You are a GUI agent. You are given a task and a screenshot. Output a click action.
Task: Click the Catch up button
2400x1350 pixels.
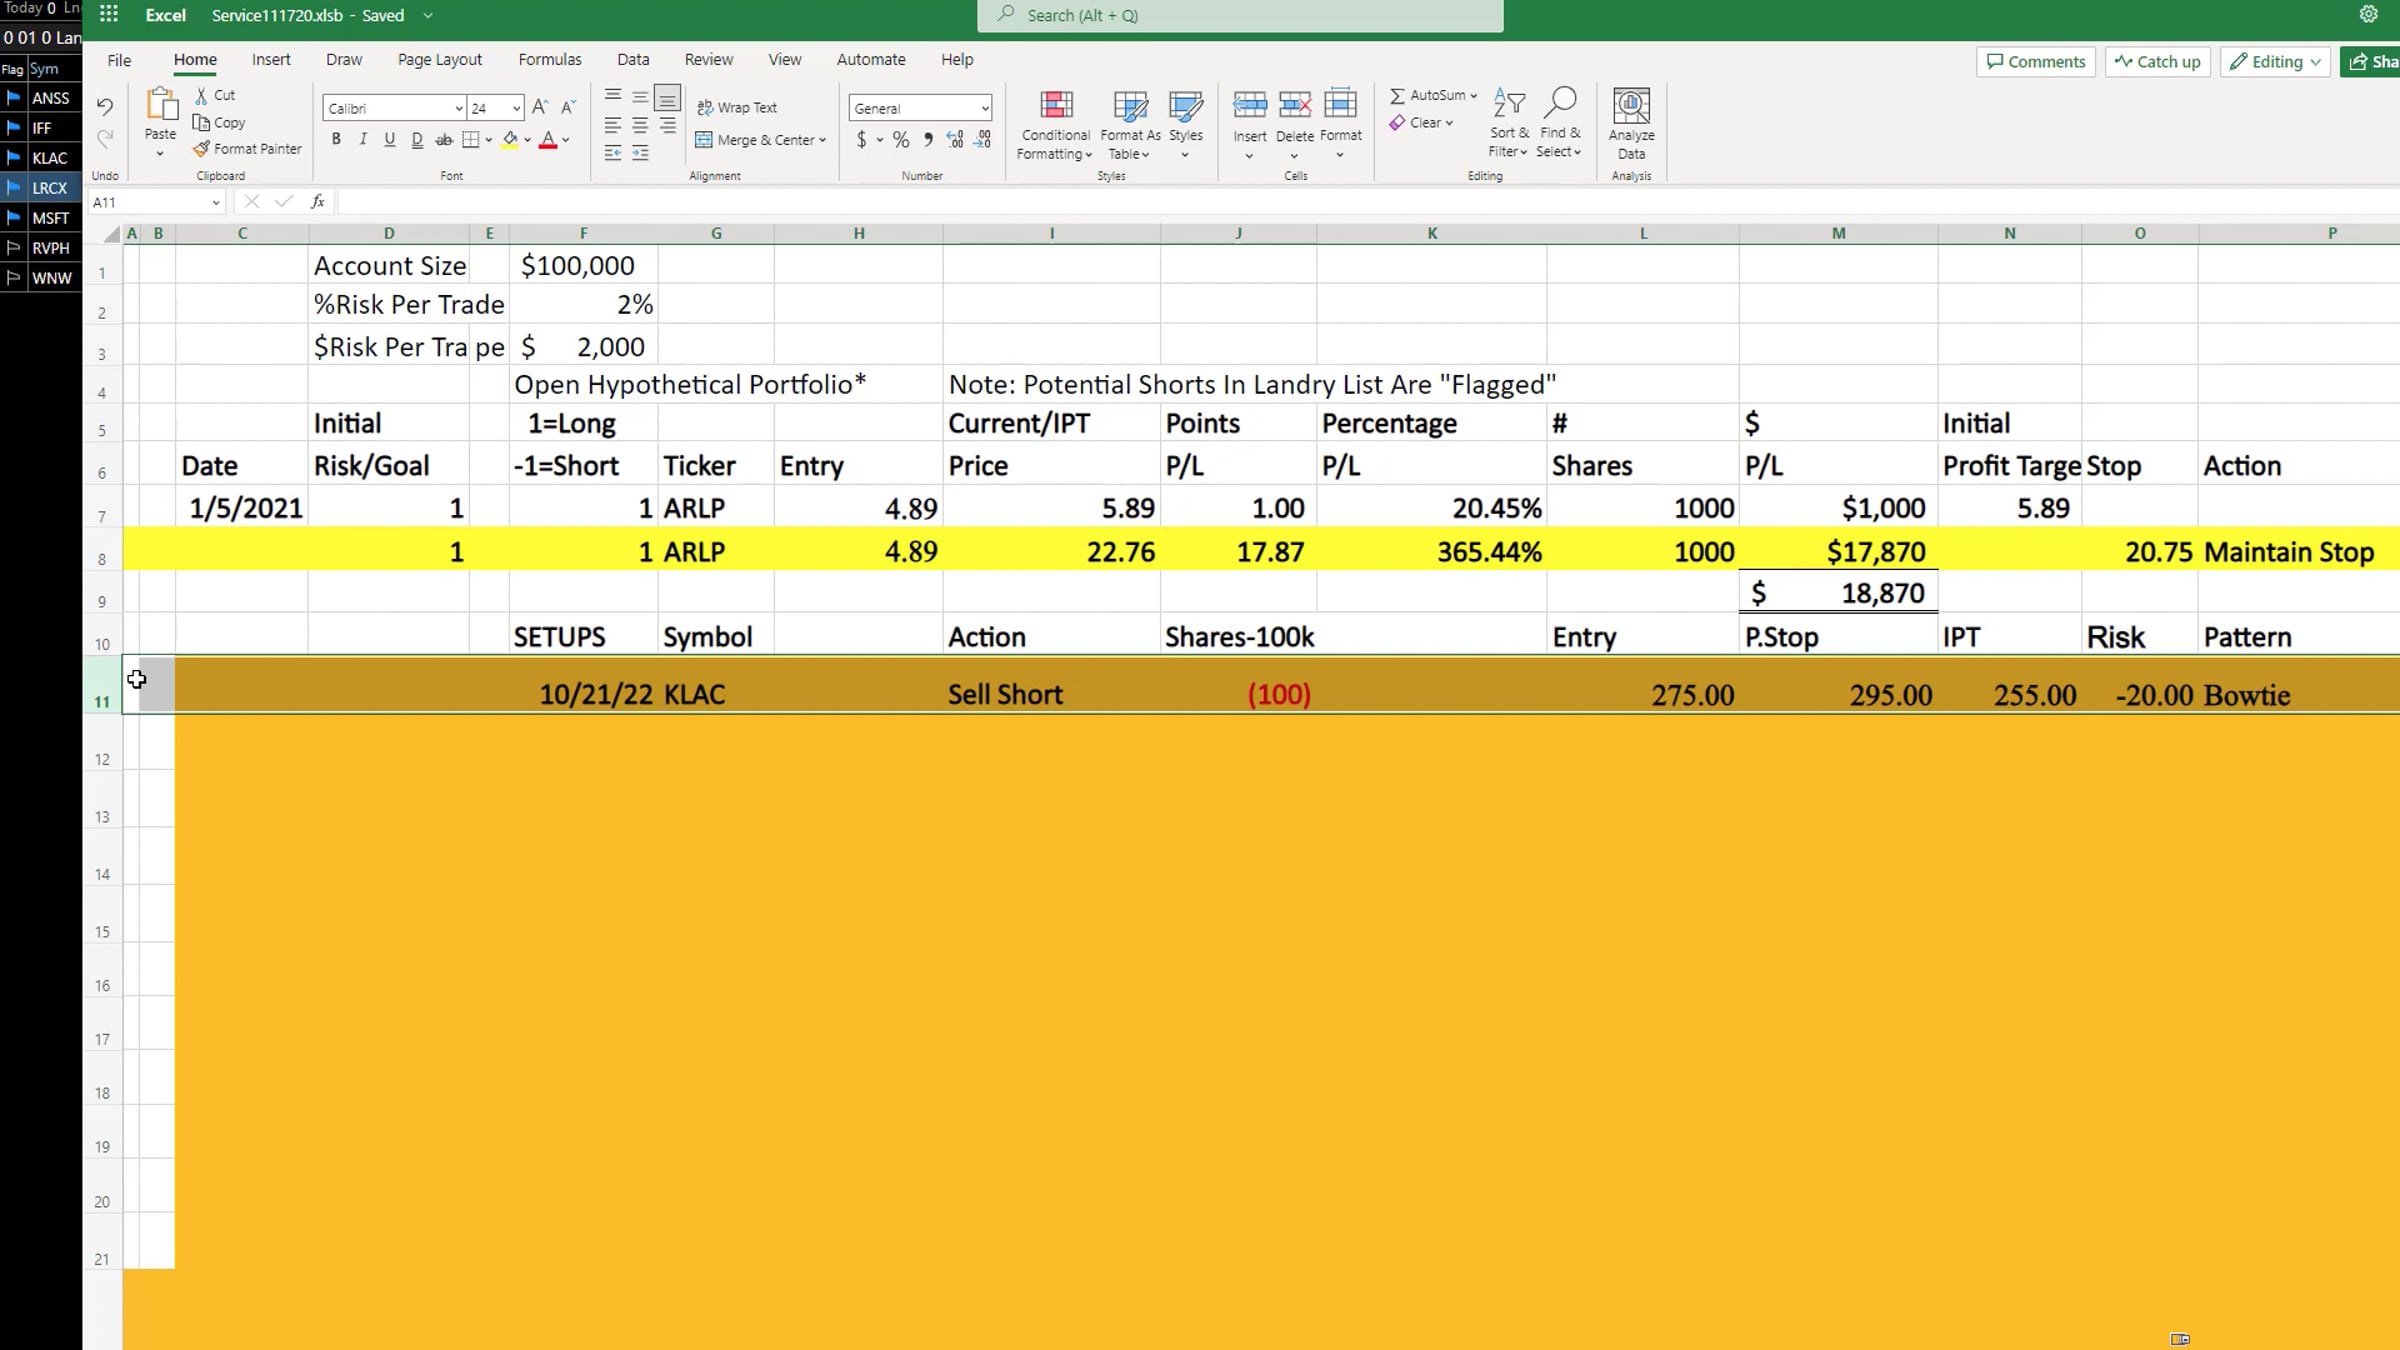click(x=2158, y=62)
